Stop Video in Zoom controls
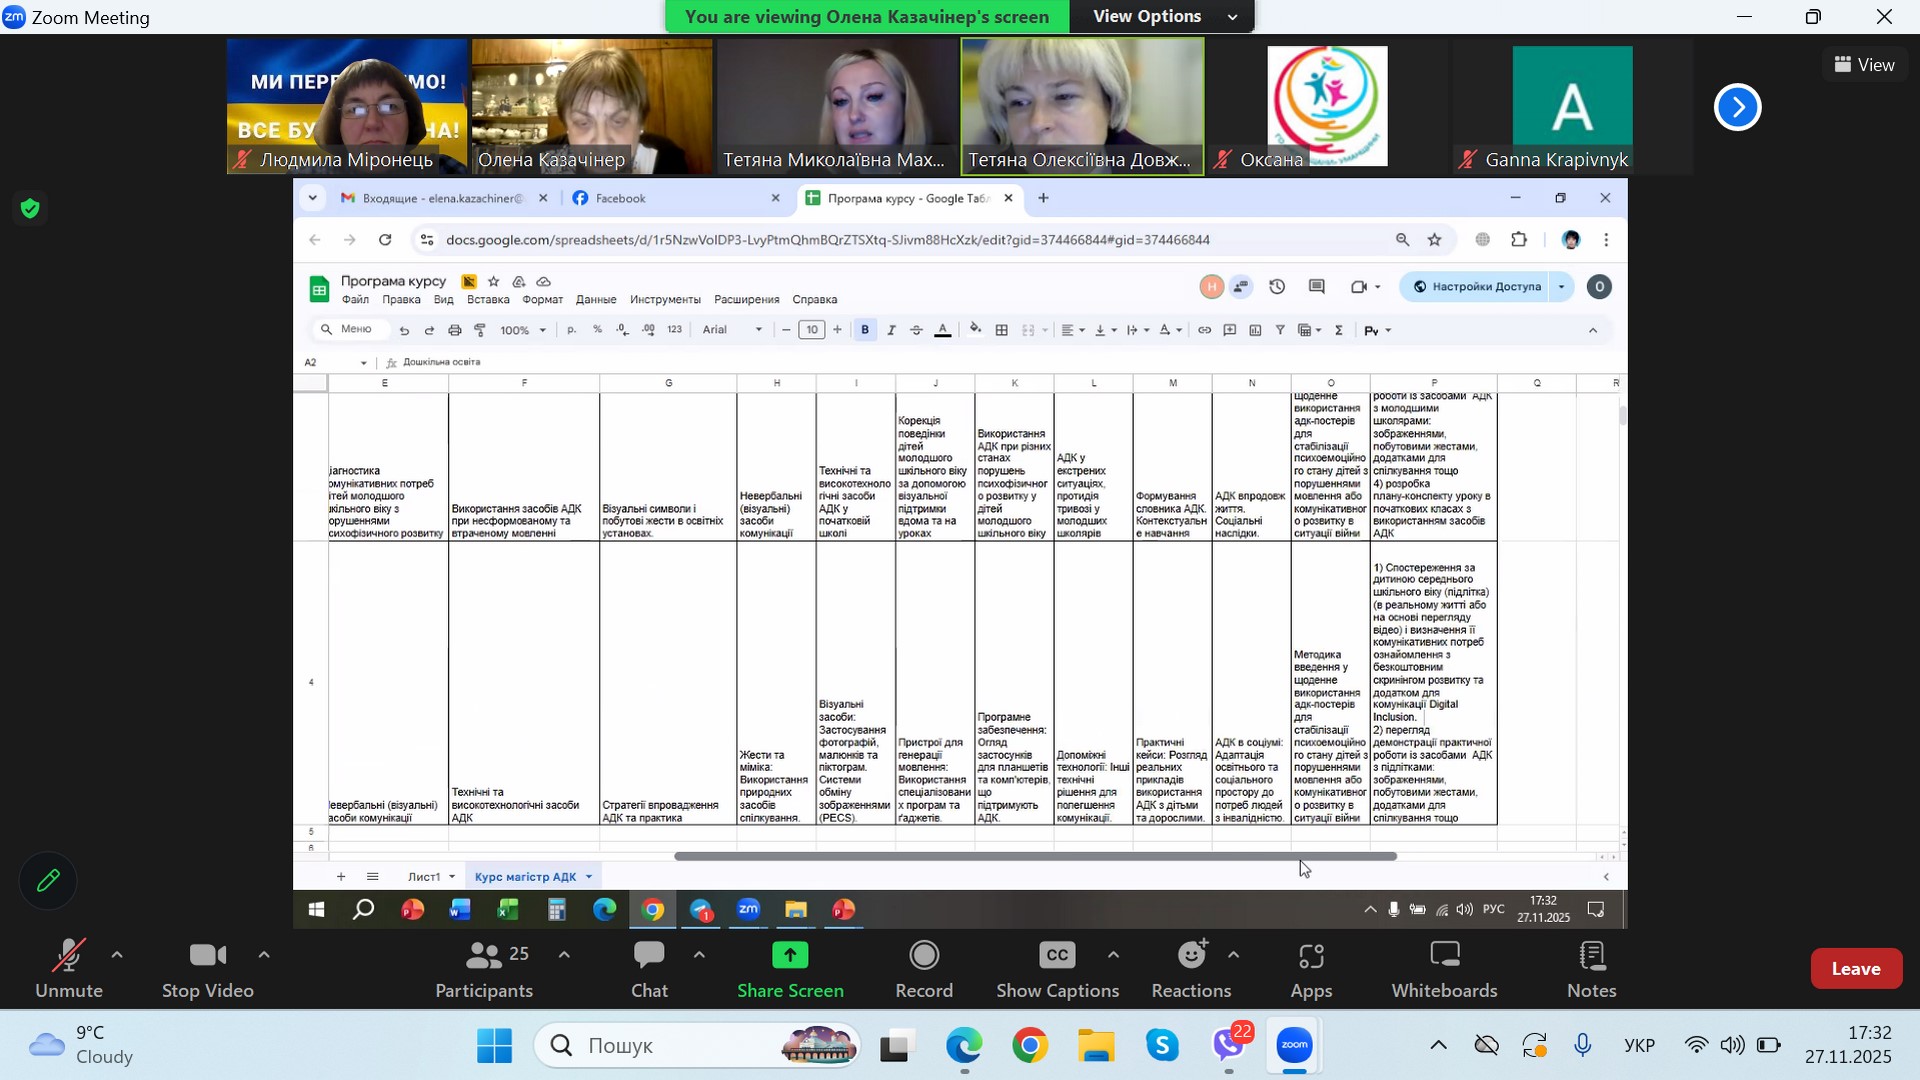This screenshot has height=1080, width=1920. (x=207, y=968)
